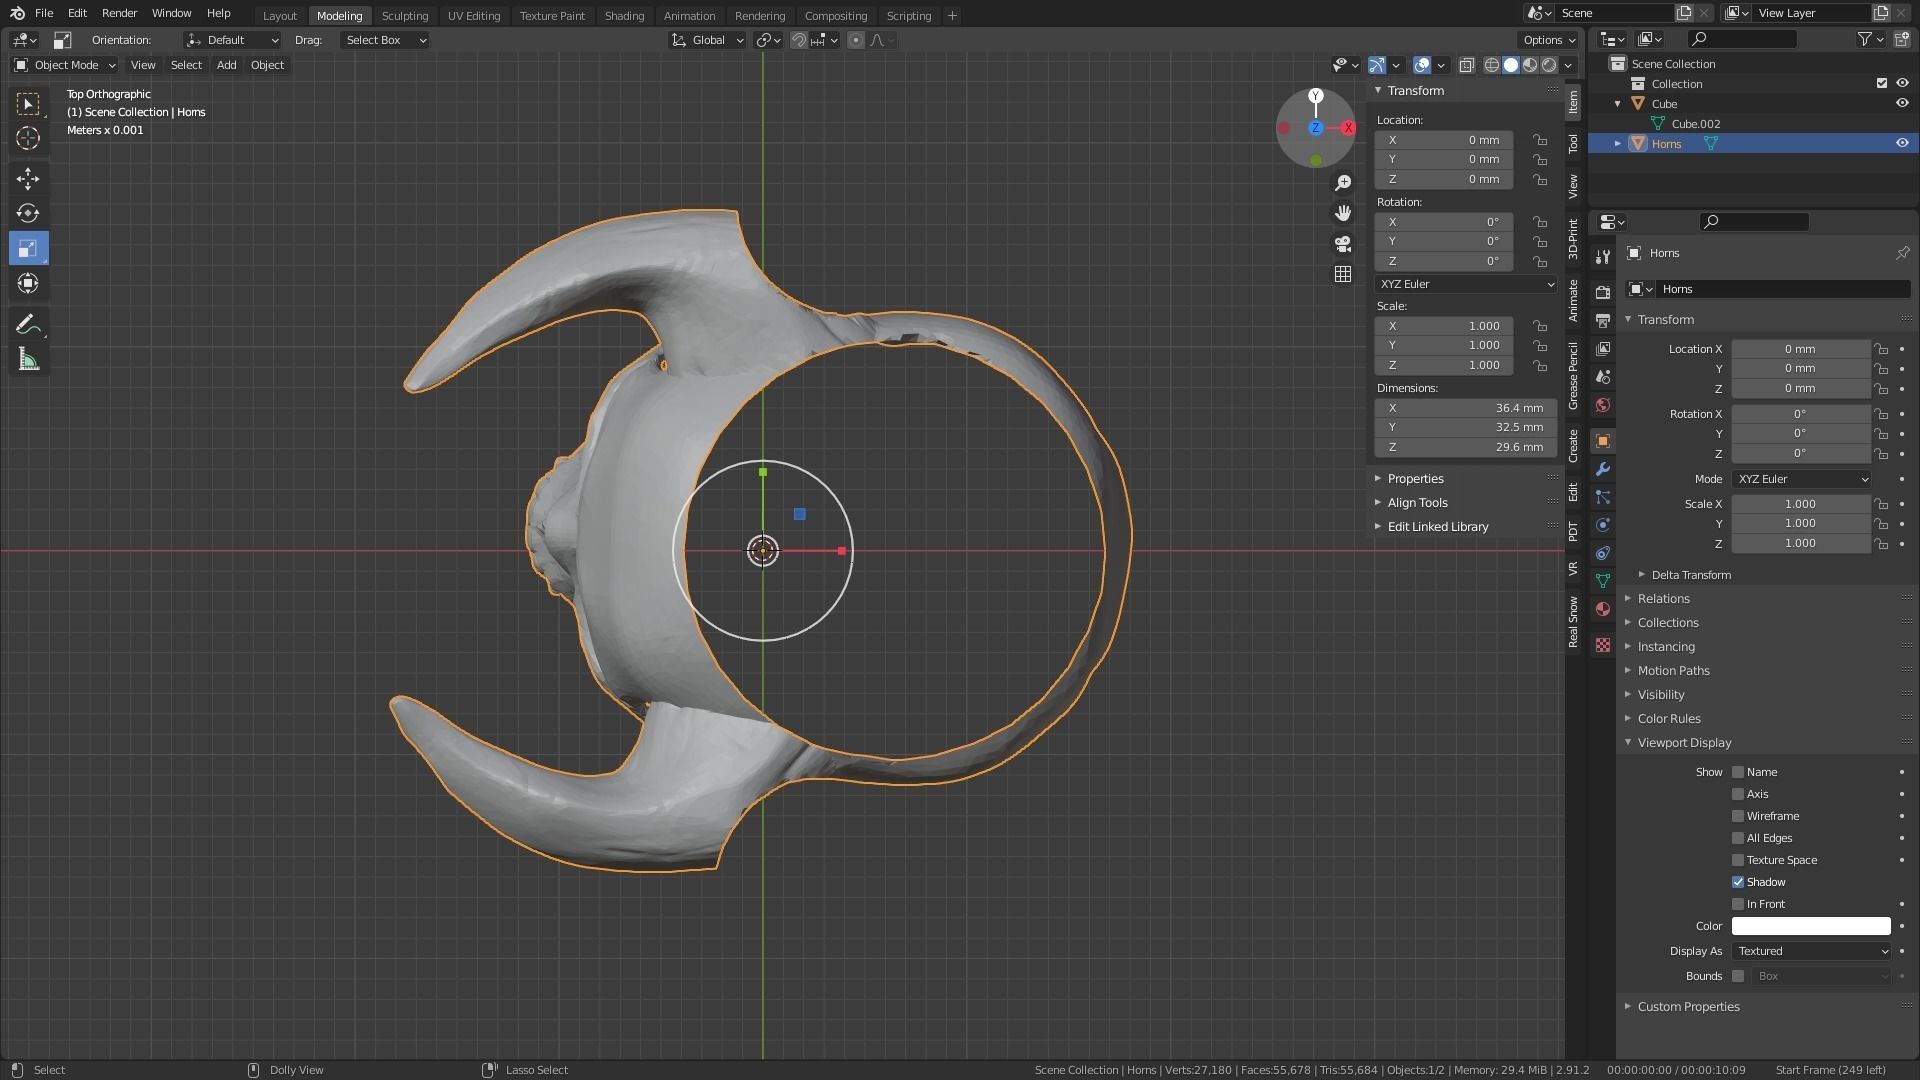Open Render properties tab

pos(1603,293)
